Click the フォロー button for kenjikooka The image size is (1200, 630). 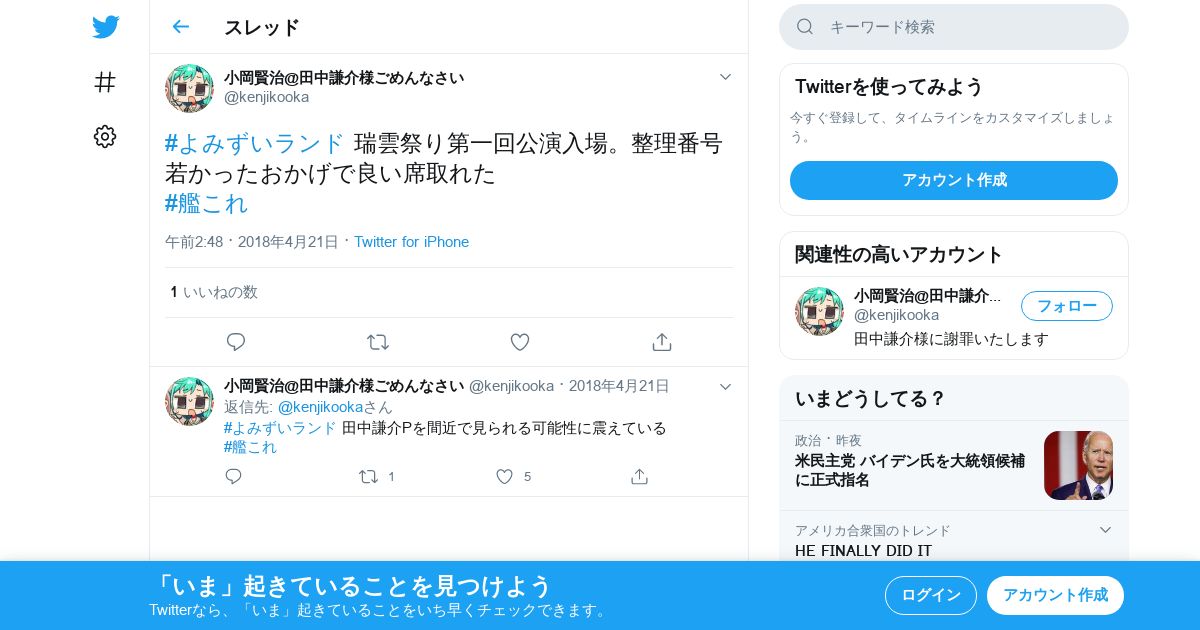[x=1067, y=306]
